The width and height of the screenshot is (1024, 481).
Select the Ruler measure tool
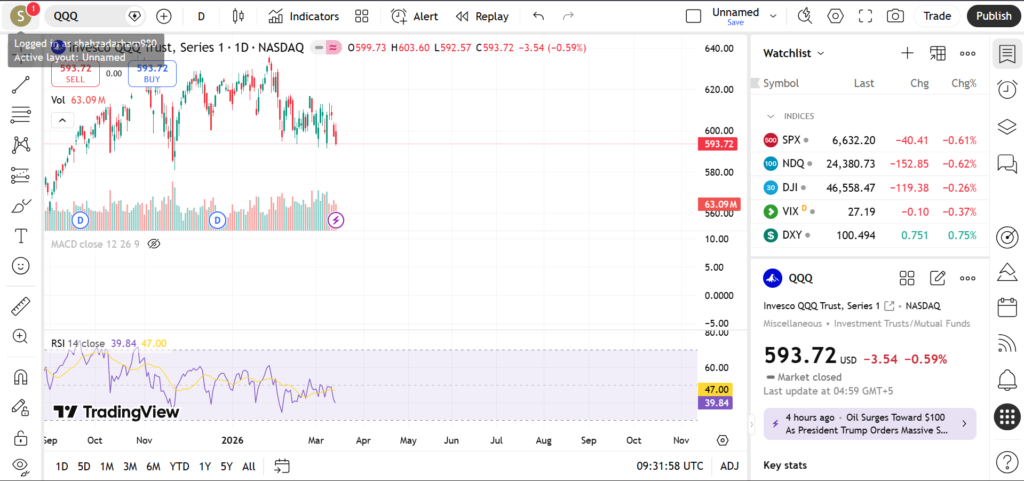click(20, 306)
